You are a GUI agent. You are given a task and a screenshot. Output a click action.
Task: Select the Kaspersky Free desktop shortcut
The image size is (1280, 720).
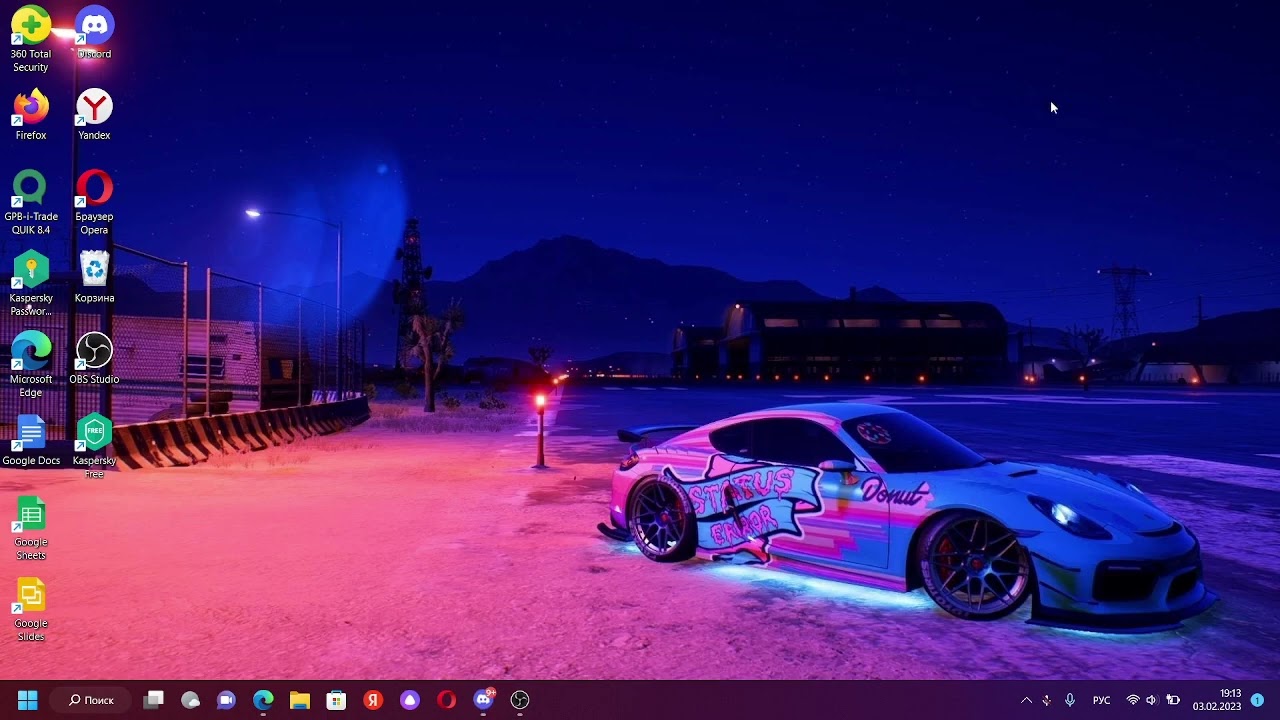tap(94, 446)
